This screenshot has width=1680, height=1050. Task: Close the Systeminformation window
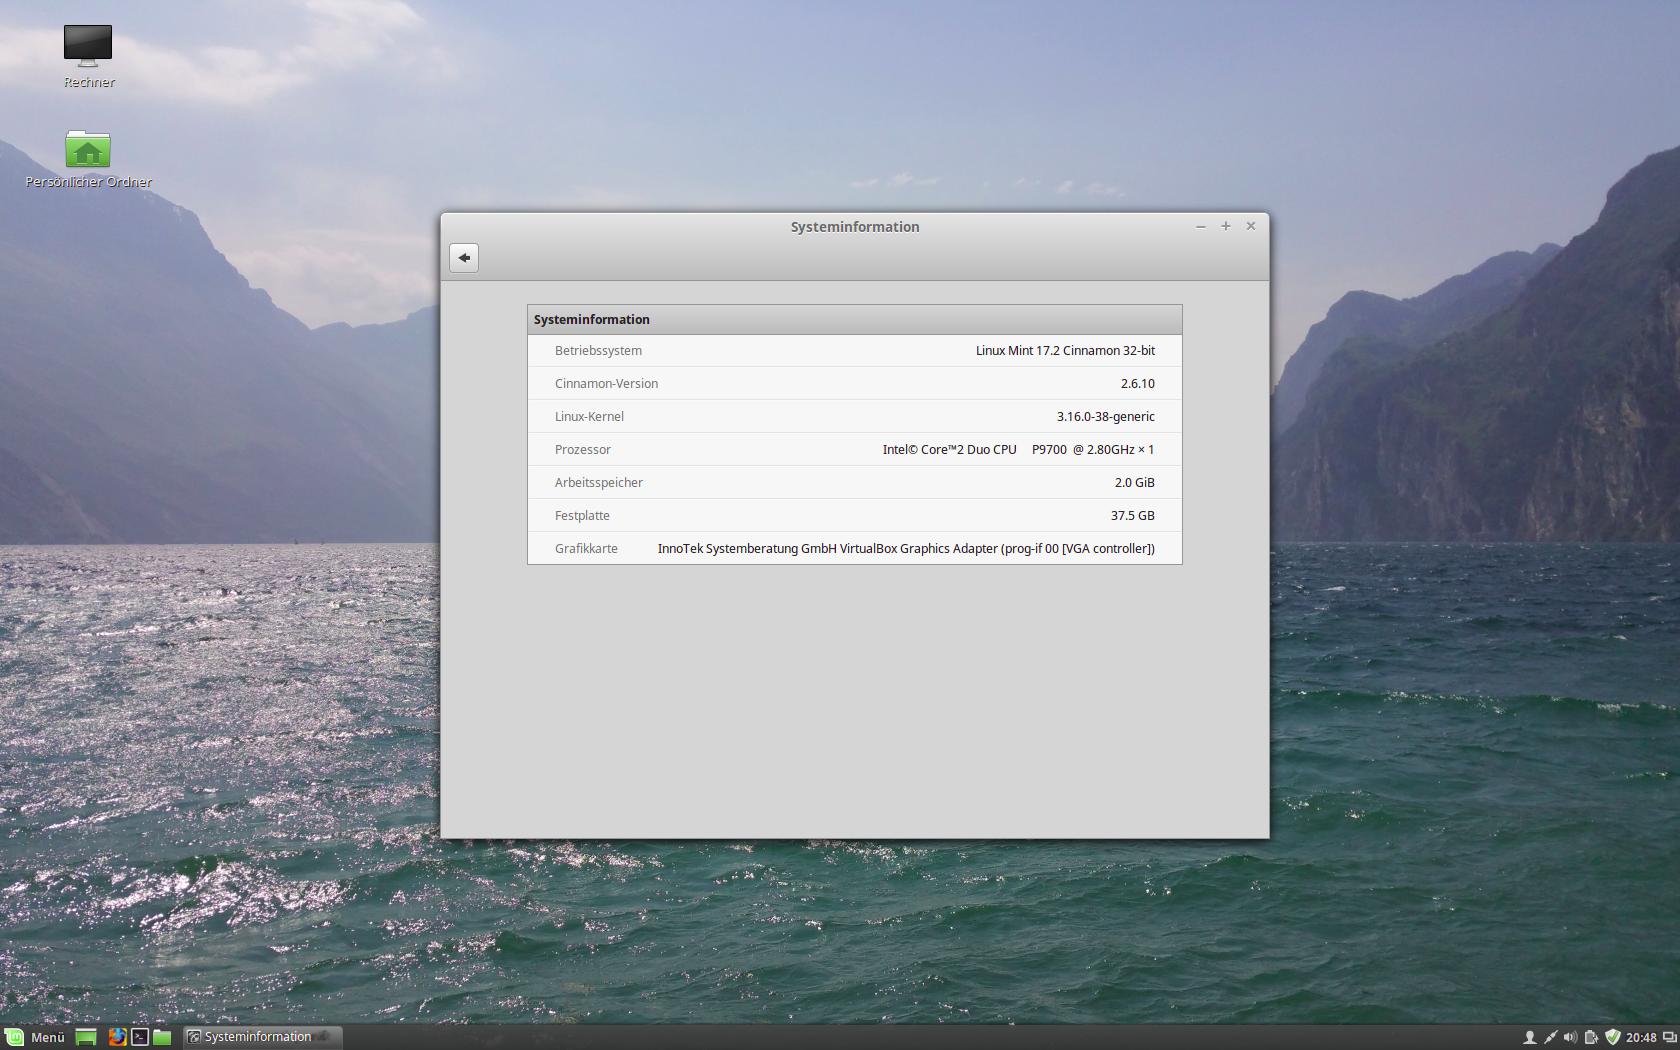1250,226
